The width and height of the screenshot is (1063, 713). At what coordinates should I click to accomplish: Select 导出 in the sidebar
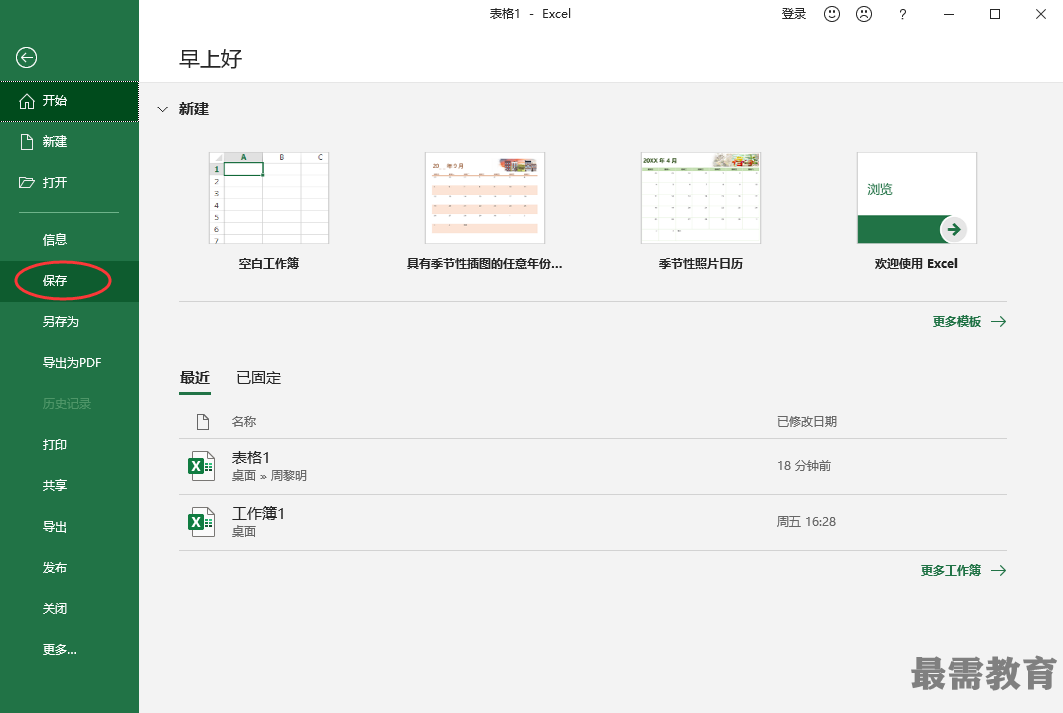(x=69, y=527)
